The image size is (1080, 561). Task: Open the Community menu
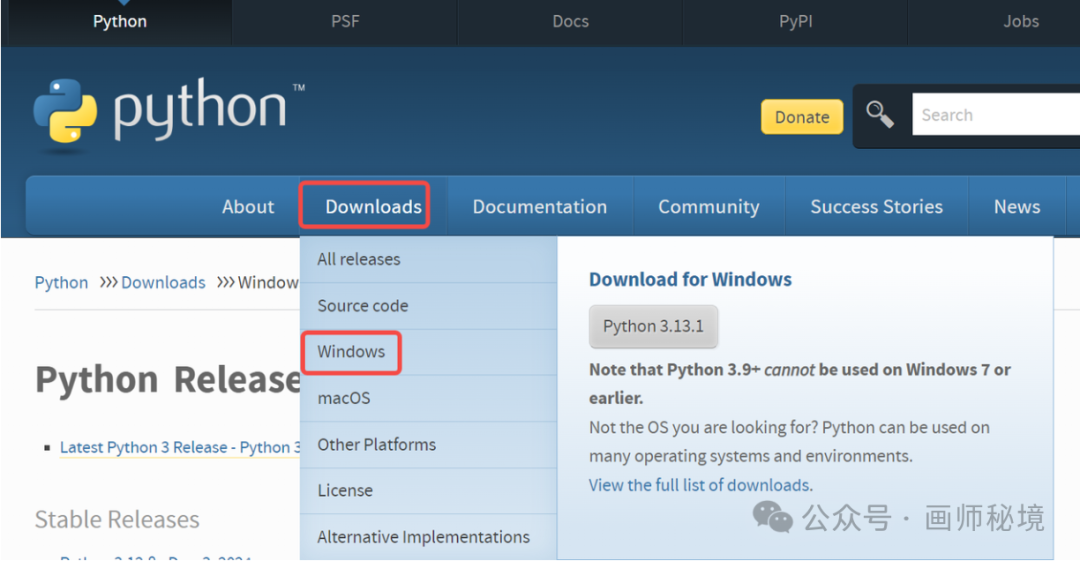(x=709, y=207)
